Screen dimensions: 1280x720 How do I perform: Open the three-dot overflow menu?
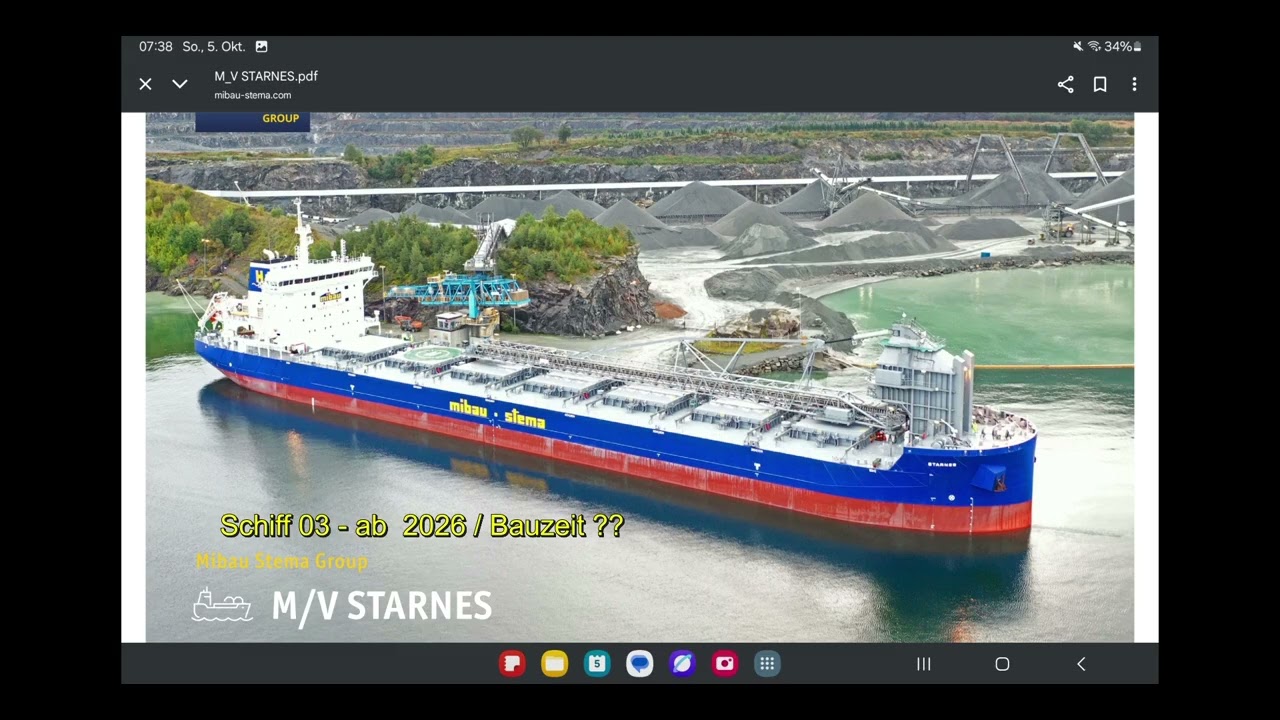coord(1134,85)
